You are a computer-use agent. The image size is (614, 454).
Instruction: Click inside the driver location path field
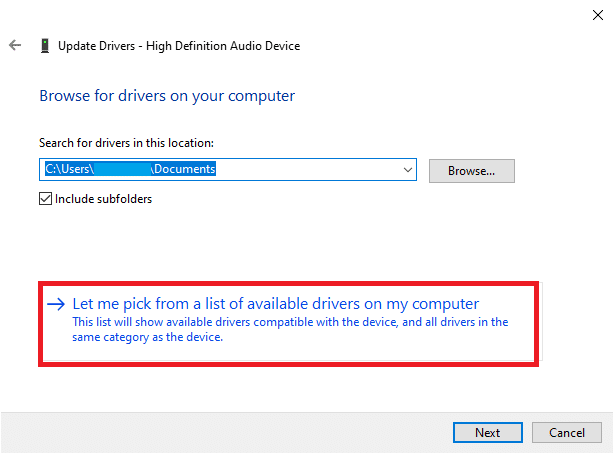tap(300, 170)
